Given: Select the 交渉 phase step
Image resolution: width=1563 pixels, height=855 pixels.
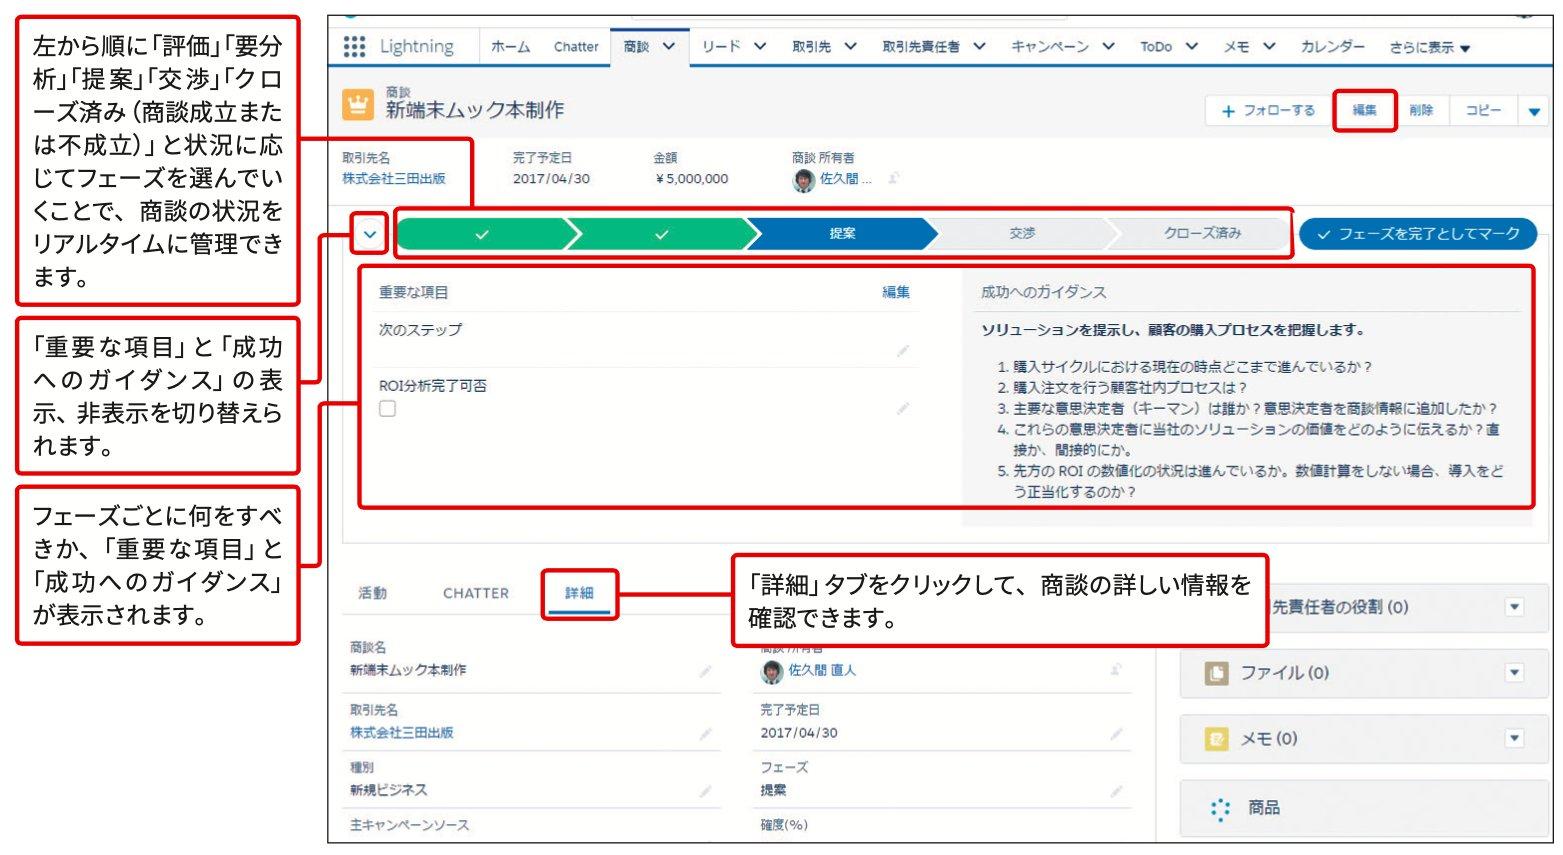Looking at the screenshot, I should tap(1022, 234).
